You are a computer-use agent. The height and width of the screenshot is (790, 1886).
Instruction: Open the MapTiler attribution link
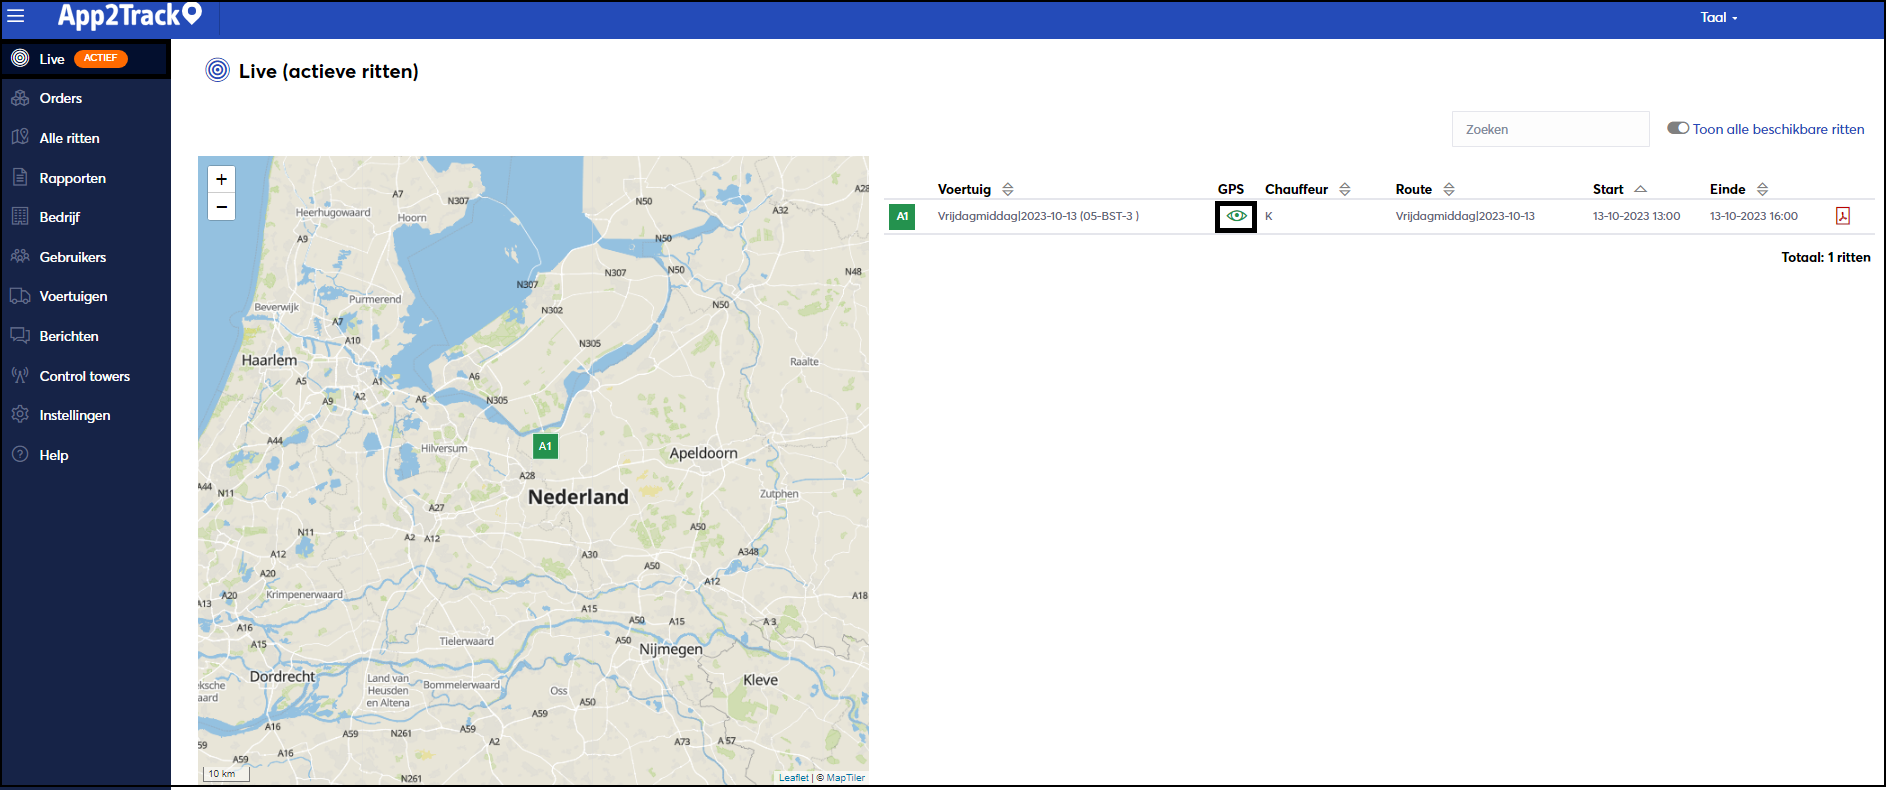click(845, 777)
